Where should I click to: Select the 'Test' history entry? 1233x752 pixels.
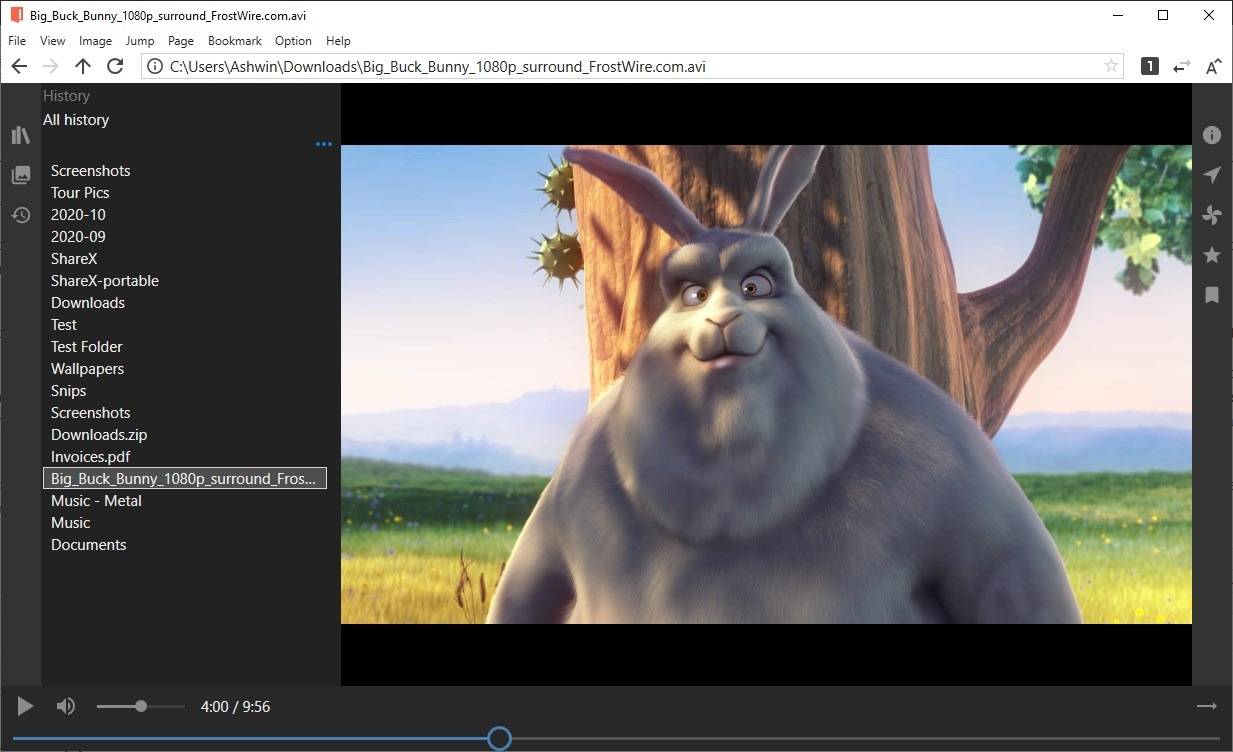coord(64,325)
